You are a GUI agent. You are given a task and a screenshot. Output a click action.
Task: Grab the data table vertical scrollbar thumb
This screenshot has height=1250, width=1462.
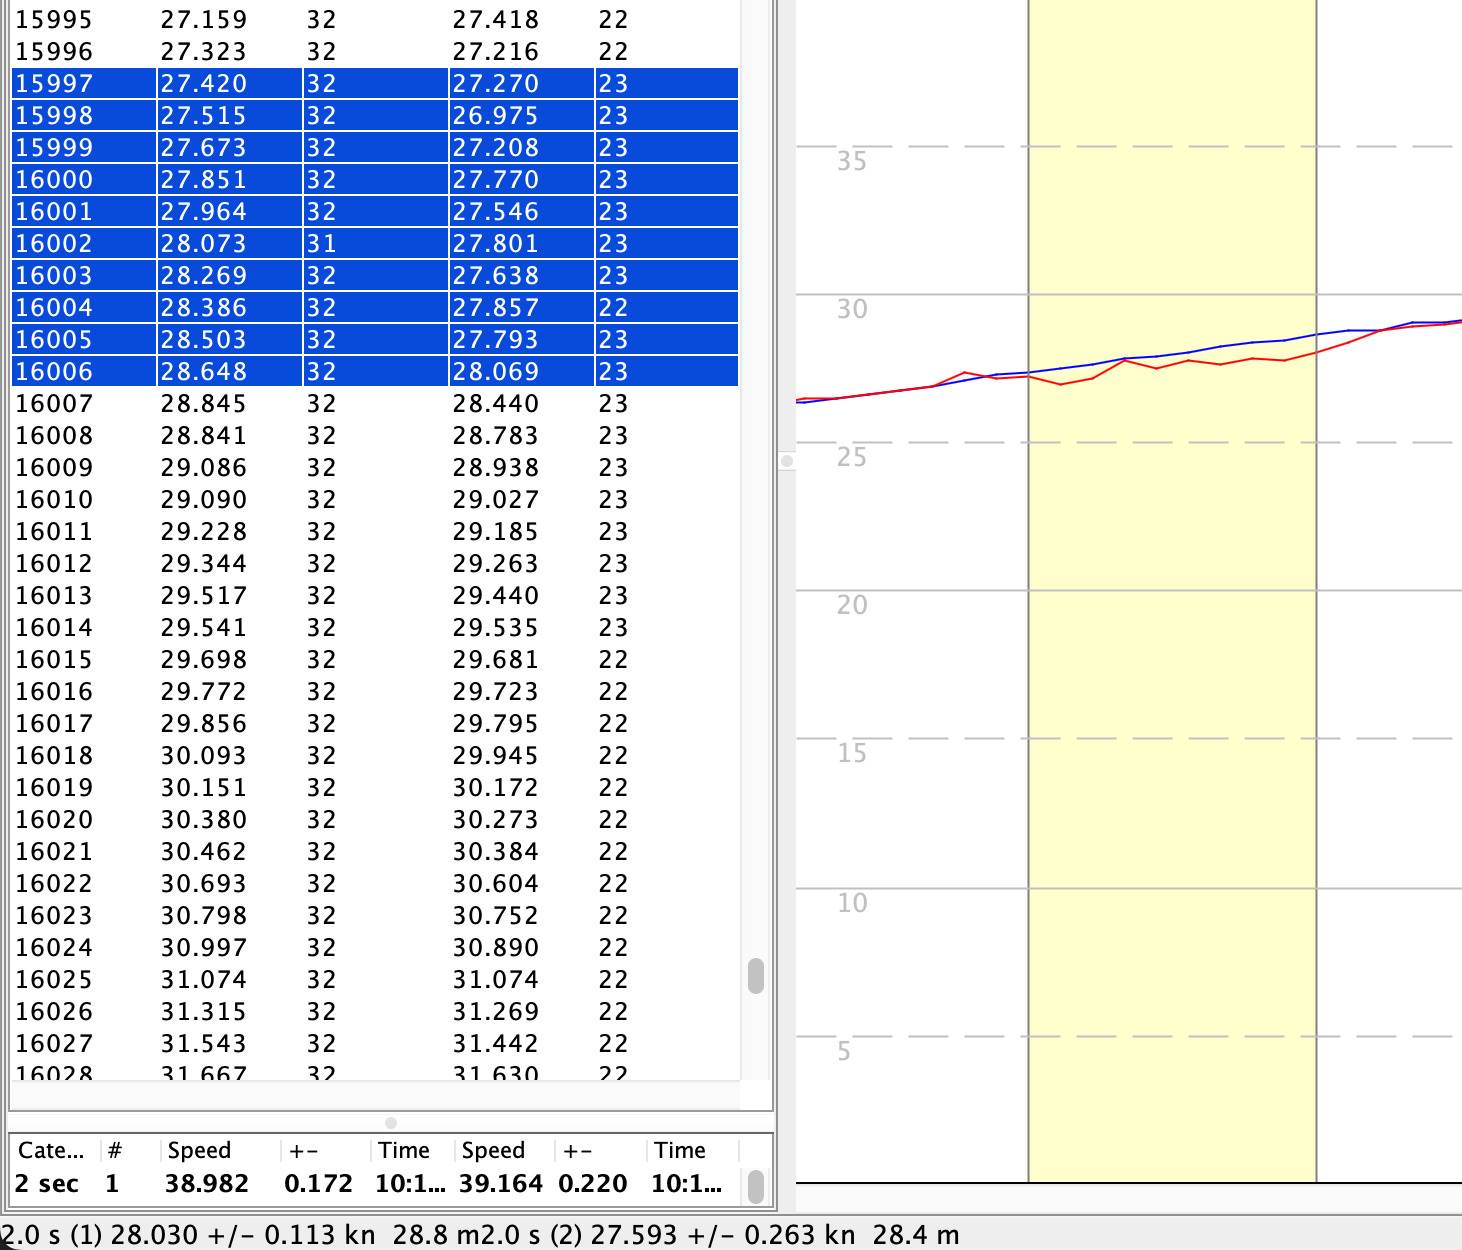click(756, 976)
